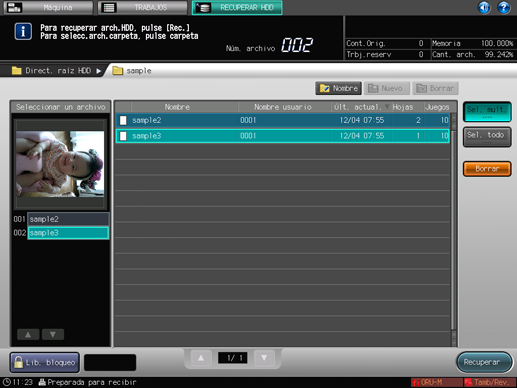Image resolution: width=517 pixels, height=388 pixels.
Task: Select sample3 in the selected files list
Action: pyautogui.click(x=68, y=233)
